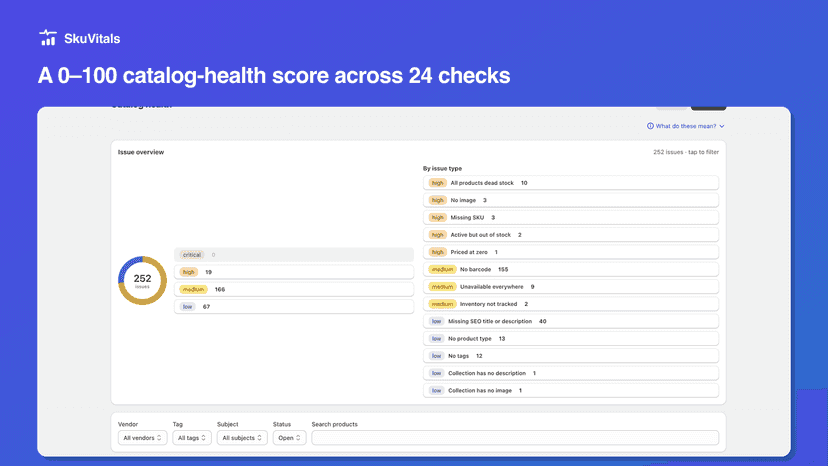The height and width of the screenshot is (466, 828).
Task: Filter by medium severity row with 166 issues
Action: (294, 290)
